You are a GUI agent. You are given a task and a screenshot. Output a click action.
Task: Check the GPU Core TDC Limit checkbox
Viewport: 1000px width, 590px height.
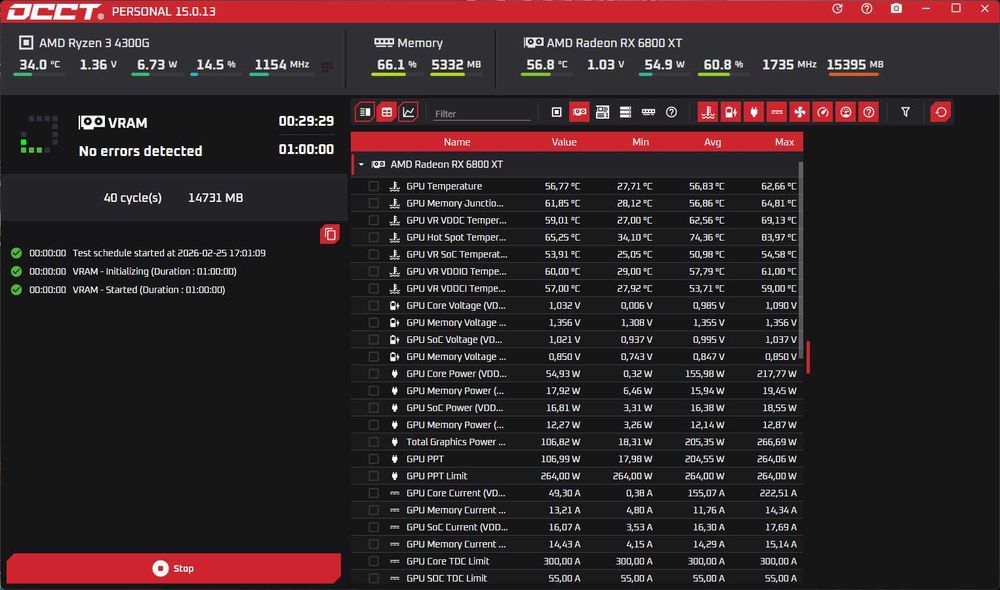pos(374,561)
